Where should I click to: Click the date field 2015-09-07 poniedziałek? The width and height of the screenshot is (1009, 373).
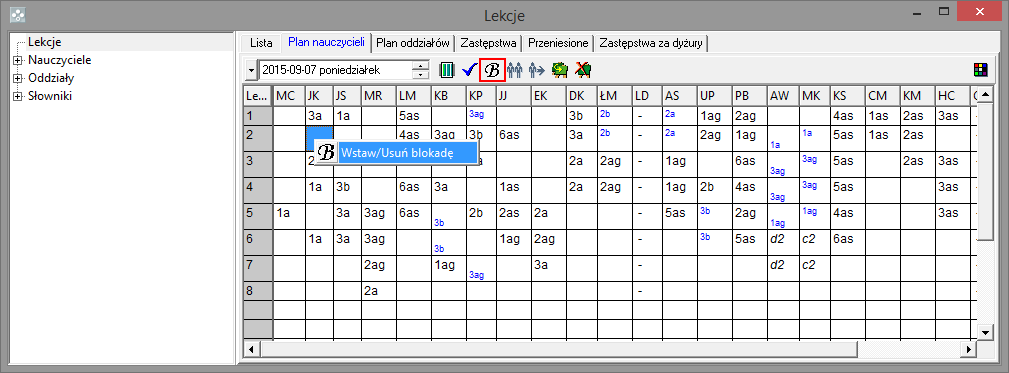(x=335, y=69)
